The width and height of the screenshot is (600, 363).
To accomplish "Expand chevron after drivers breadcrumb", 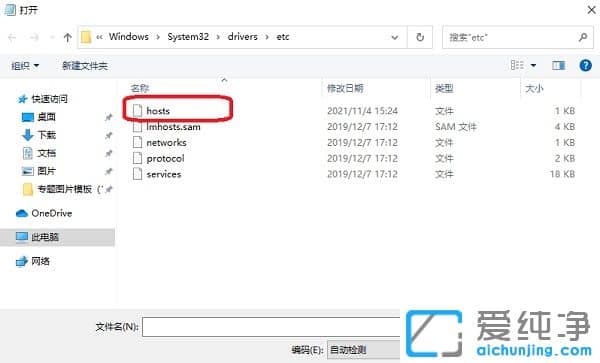I will click(x=267, y=37).
